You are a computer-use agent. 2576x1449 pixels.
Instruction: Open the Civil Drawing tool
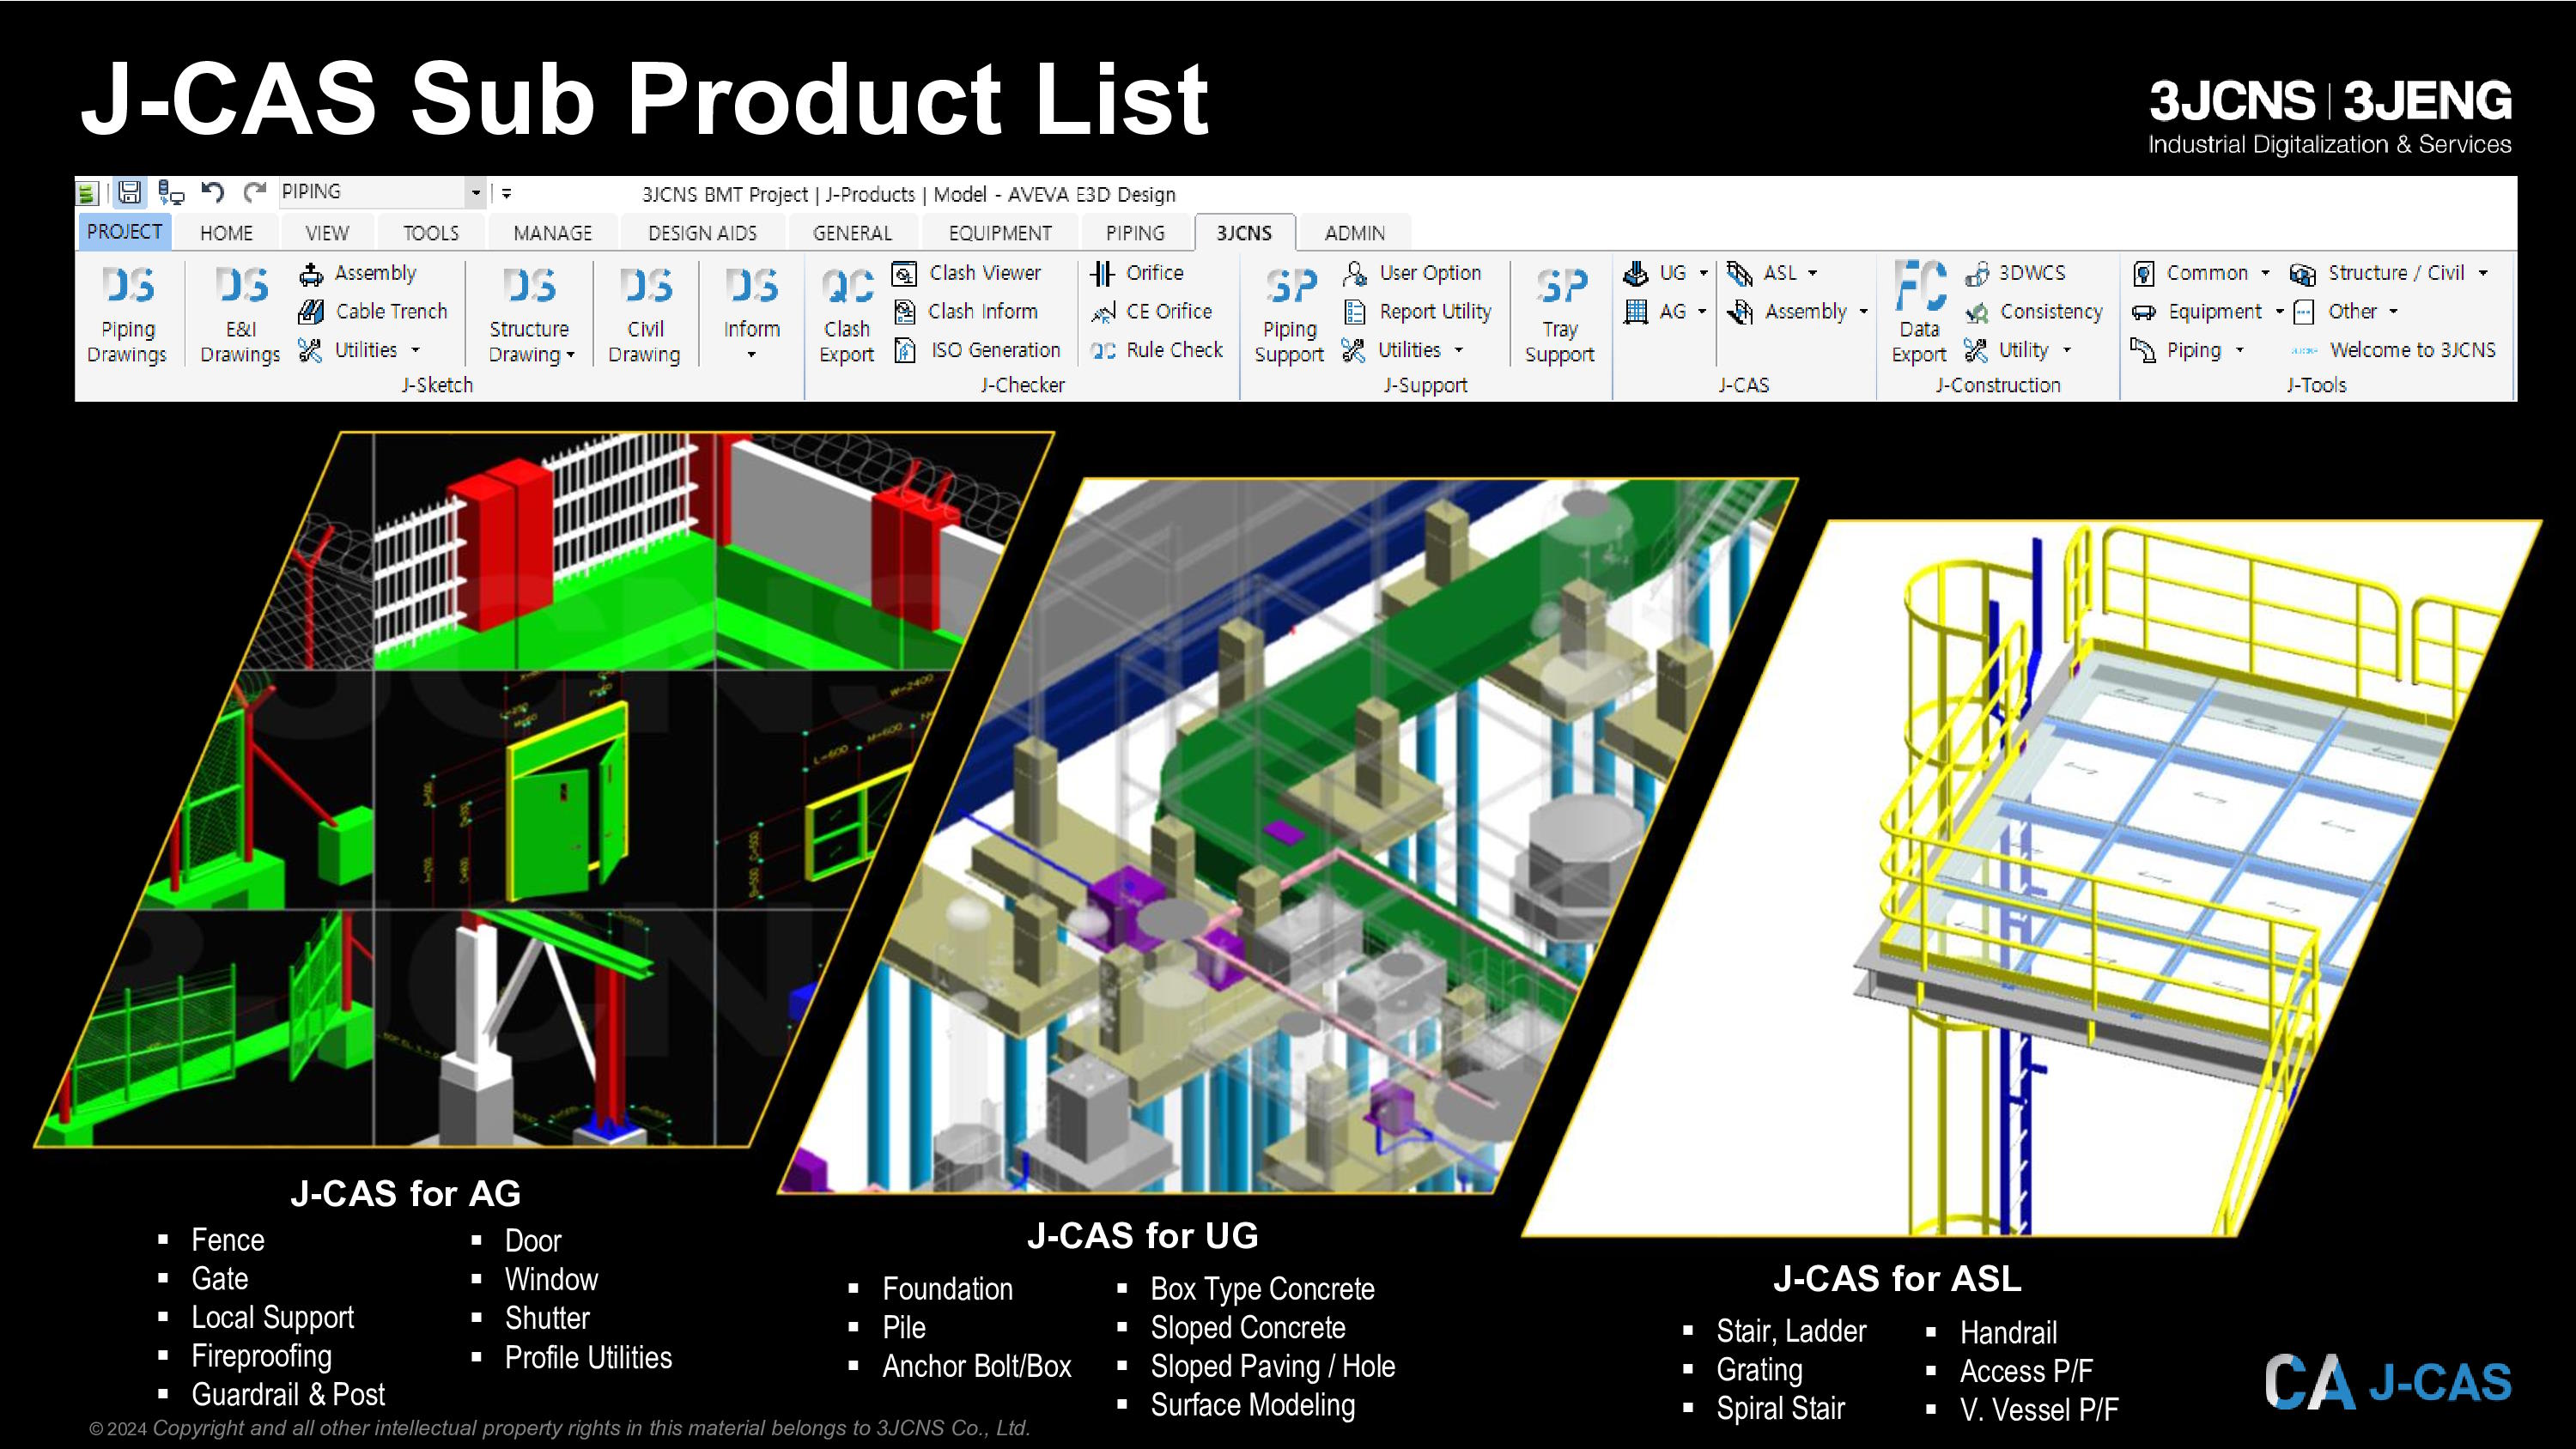[644, 313]
